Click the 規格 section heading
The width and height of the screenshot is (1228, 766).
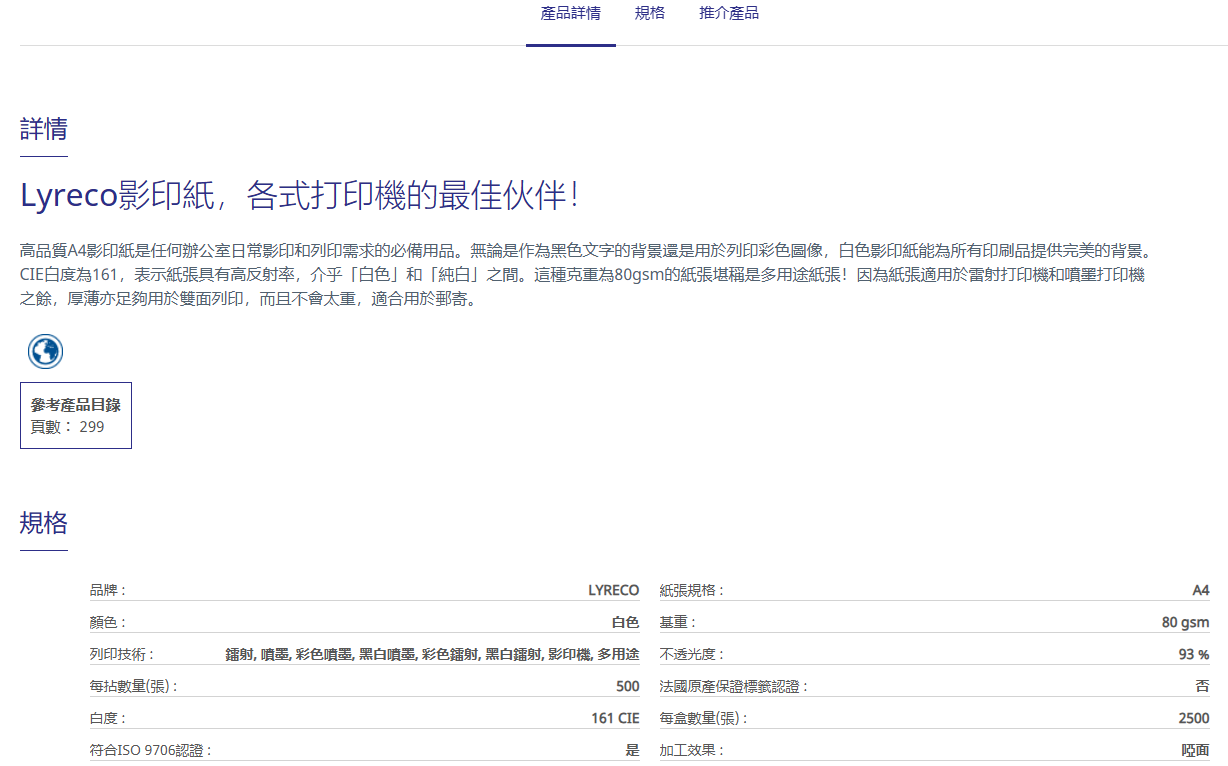[44, 523]
